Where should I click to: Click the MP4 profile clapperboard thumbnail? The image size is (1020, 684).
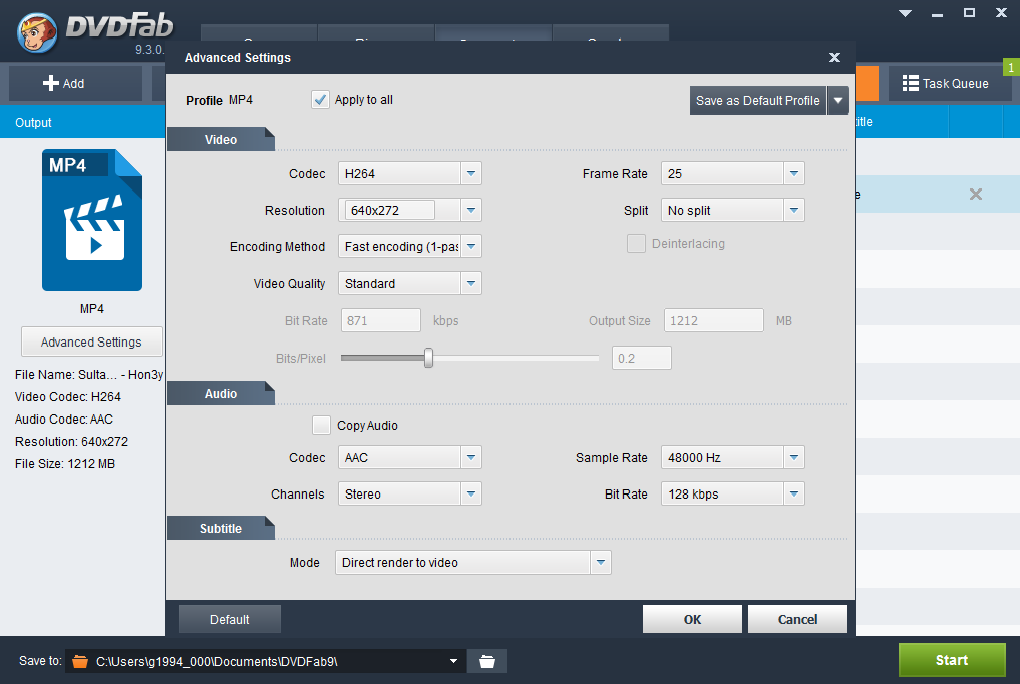coord(92,220)
